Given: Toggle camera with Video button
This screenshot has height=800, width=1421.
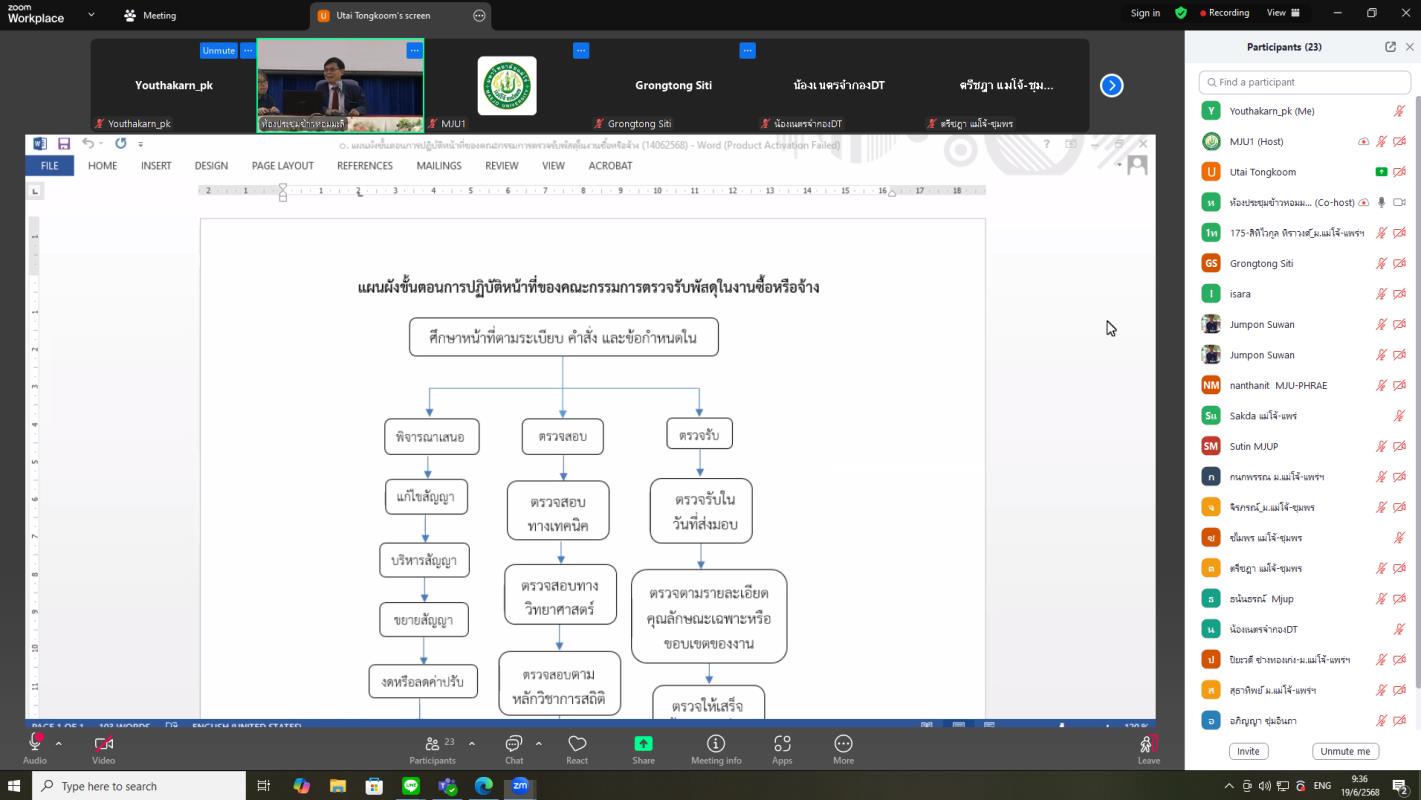Looking at the screenshot, I should [103, 744].
